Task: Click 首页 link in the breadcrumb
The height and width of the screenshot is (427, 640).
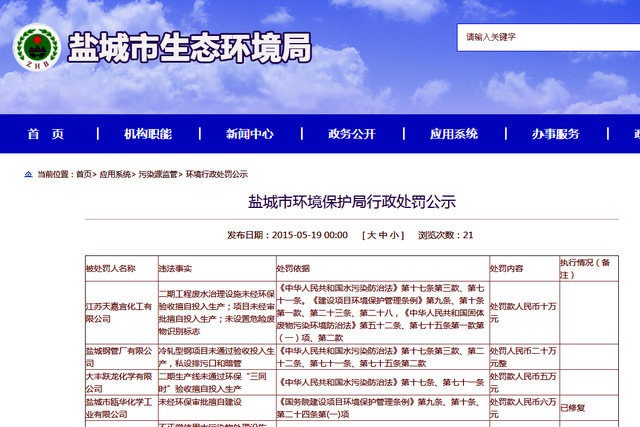Action: coord(83,174)
